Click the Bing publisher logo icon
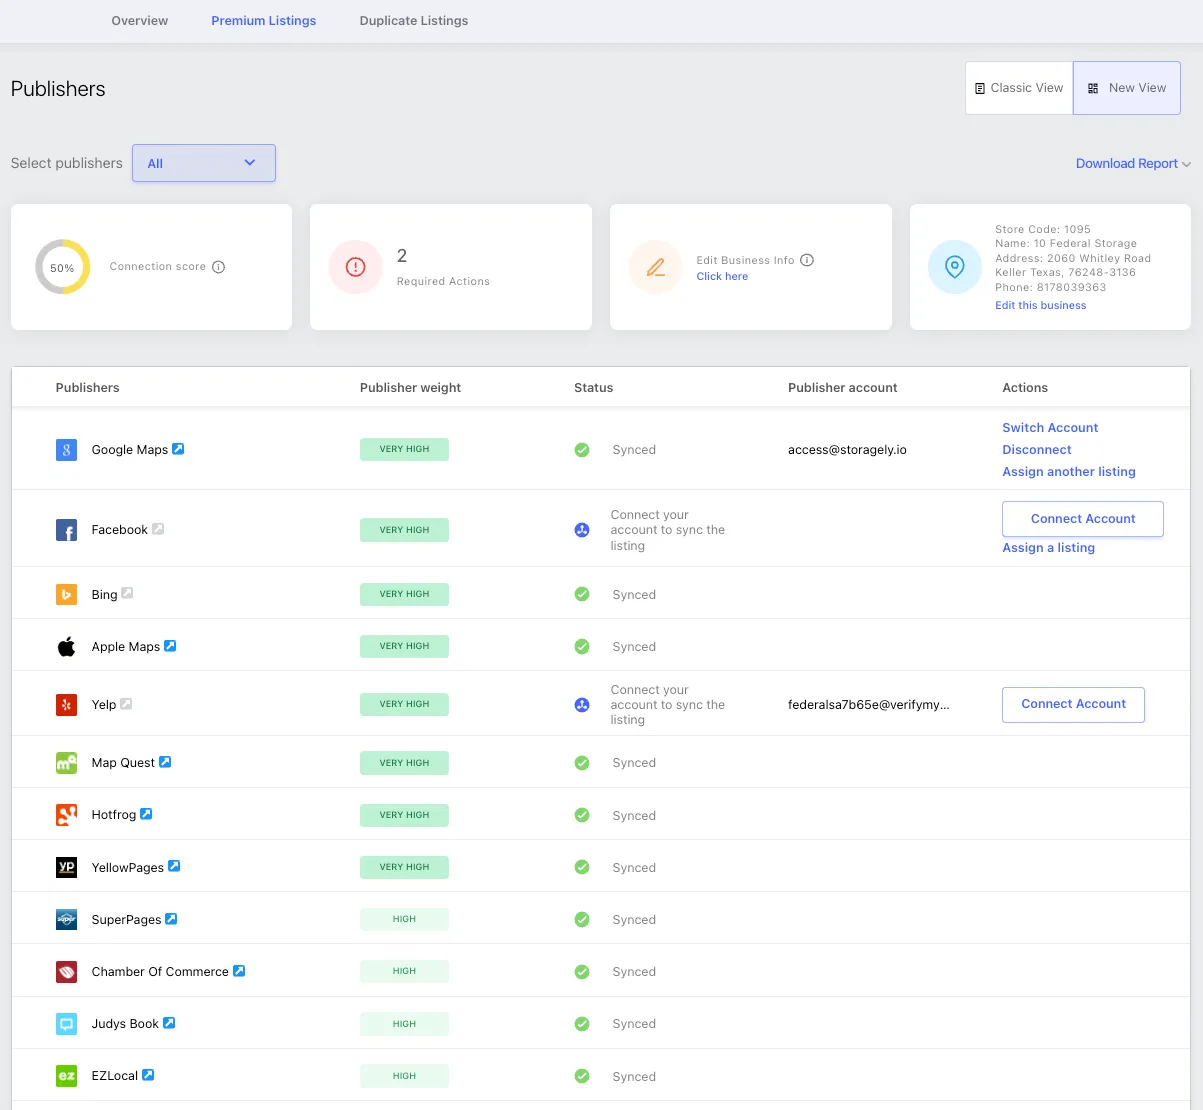The image size is (1203, 1110). pyautogui.click(x=66, y=594)
